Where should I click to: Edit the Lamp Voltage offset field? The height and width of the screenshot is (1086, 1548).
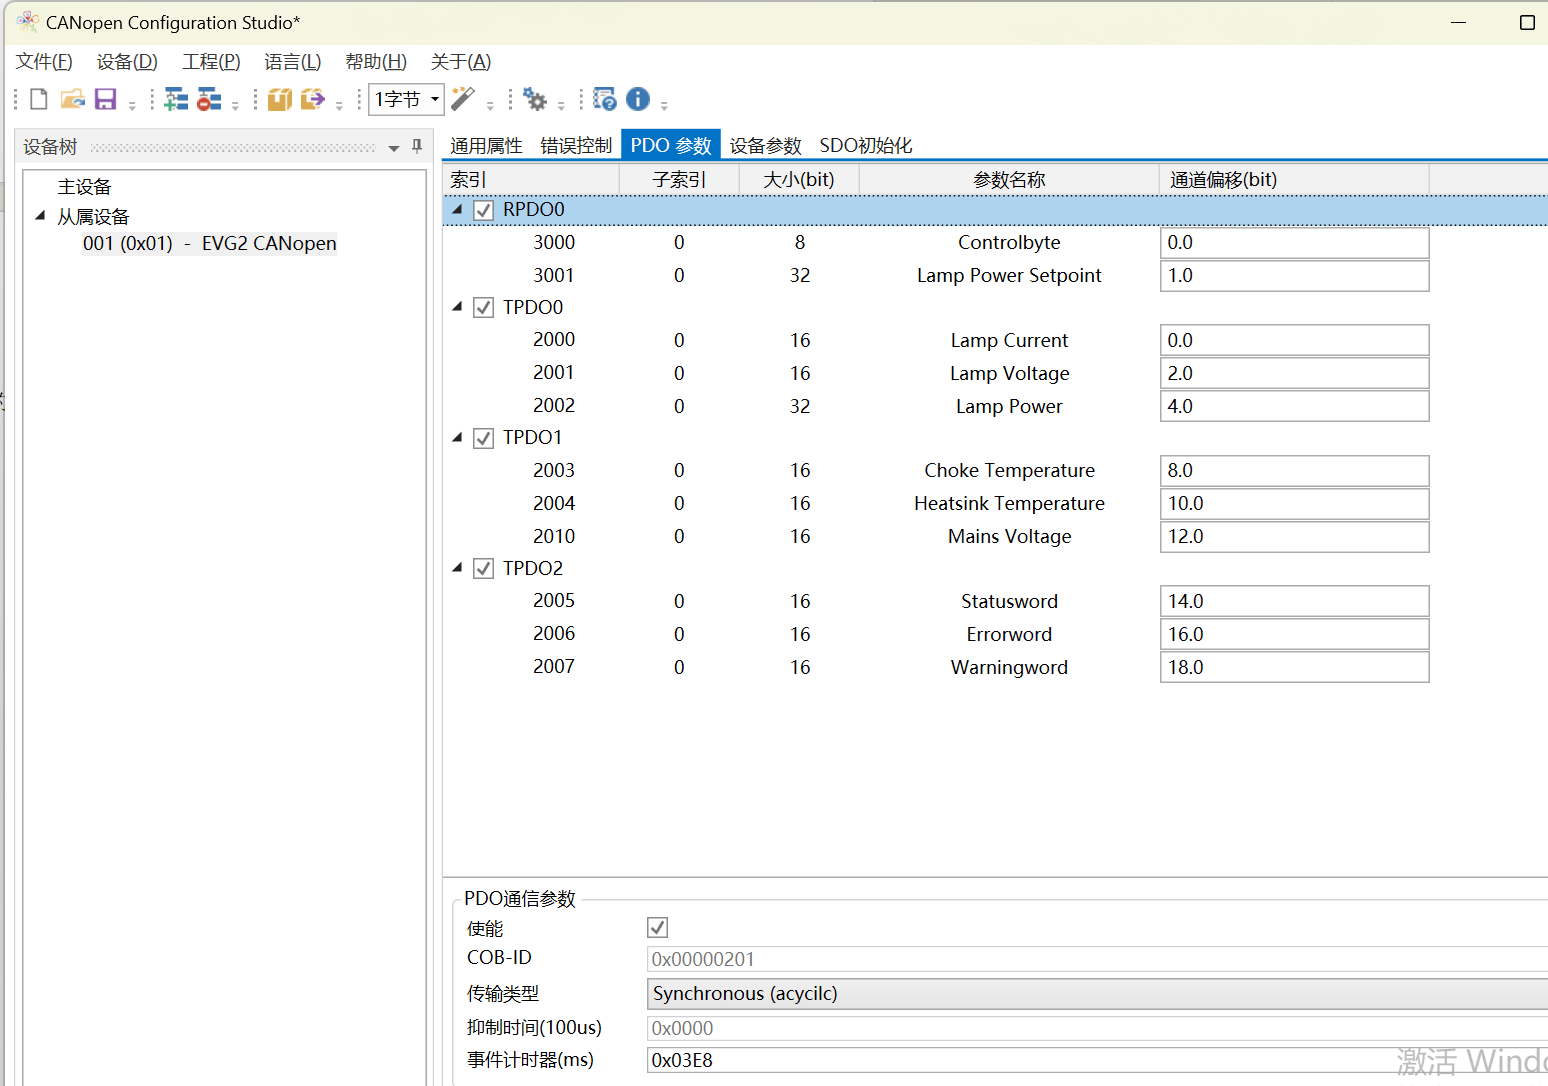[x=1294, y=373]
